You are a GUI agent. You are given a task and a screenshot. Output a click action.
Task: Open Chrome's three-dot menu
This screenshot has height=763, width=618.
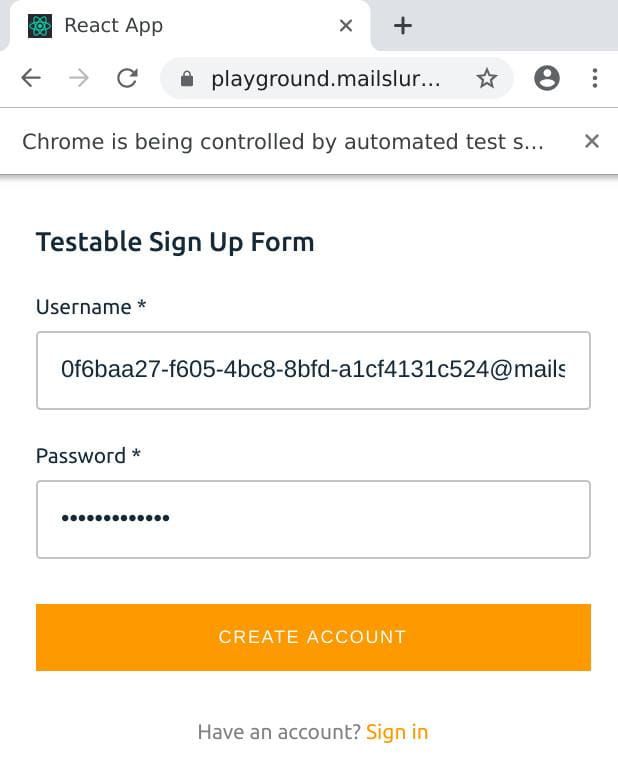pyautogui.click(x=595, y=79)
